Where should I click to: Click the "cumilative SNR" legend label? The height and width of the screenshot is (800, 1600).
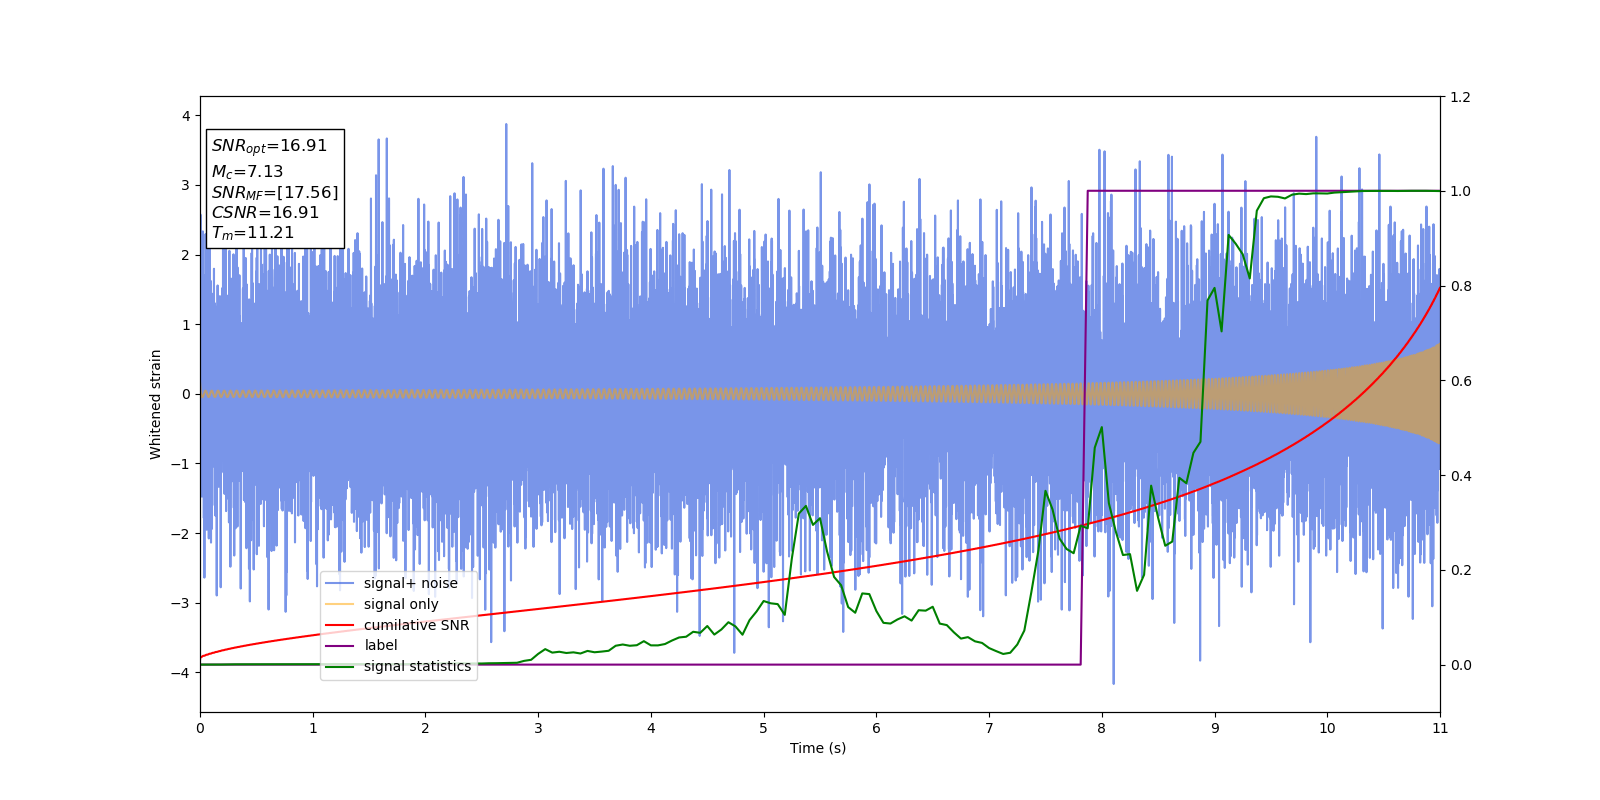(x=416, y=625)
